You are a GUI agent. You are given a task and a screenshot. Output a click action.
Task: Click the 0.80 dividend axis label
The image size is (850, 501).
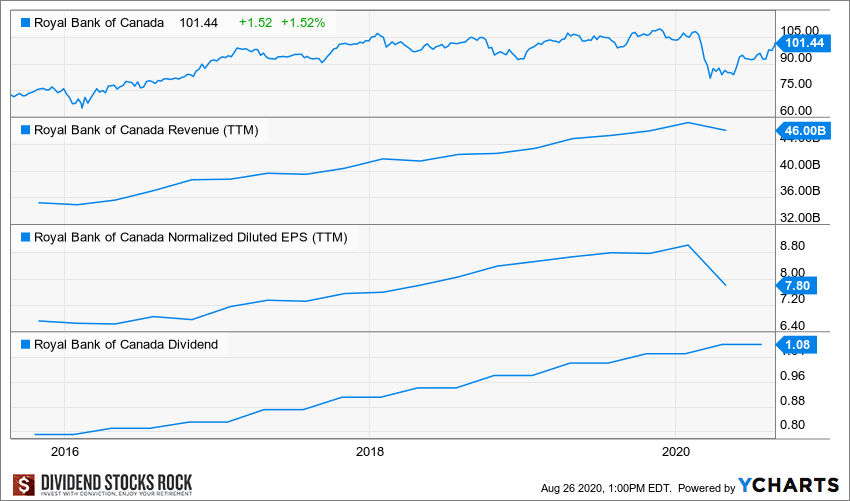[793, 425]
